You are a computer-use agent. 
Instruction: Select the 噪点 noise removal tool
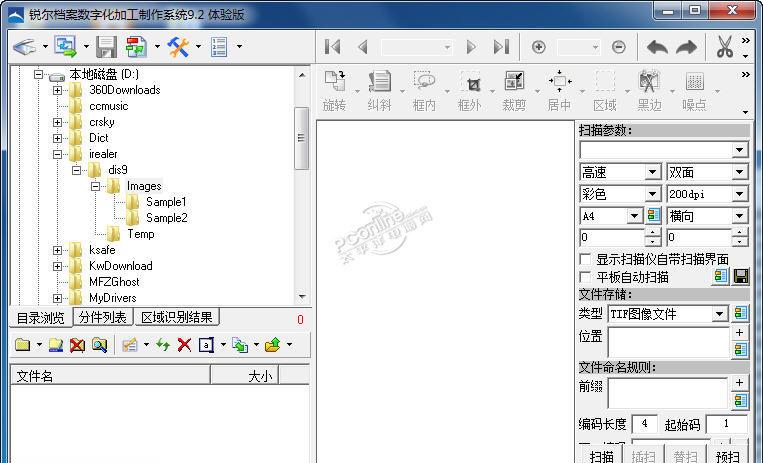pos(694,91)
